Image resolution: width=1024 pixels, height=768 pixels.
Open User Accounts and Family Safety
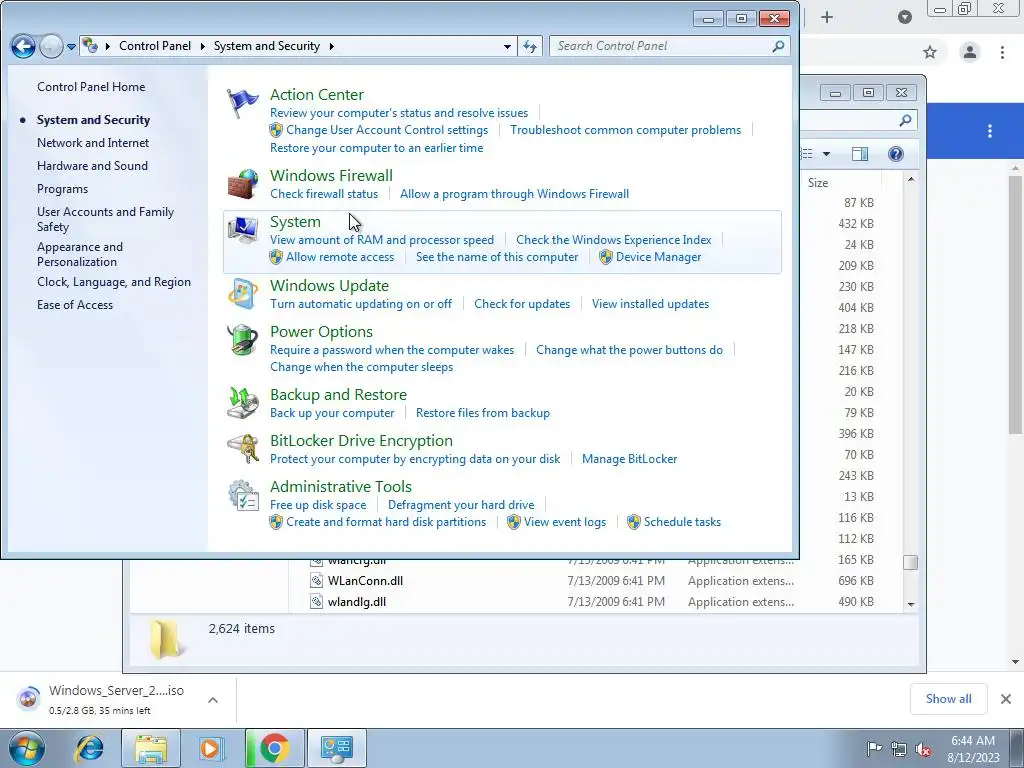coord(105,219)
